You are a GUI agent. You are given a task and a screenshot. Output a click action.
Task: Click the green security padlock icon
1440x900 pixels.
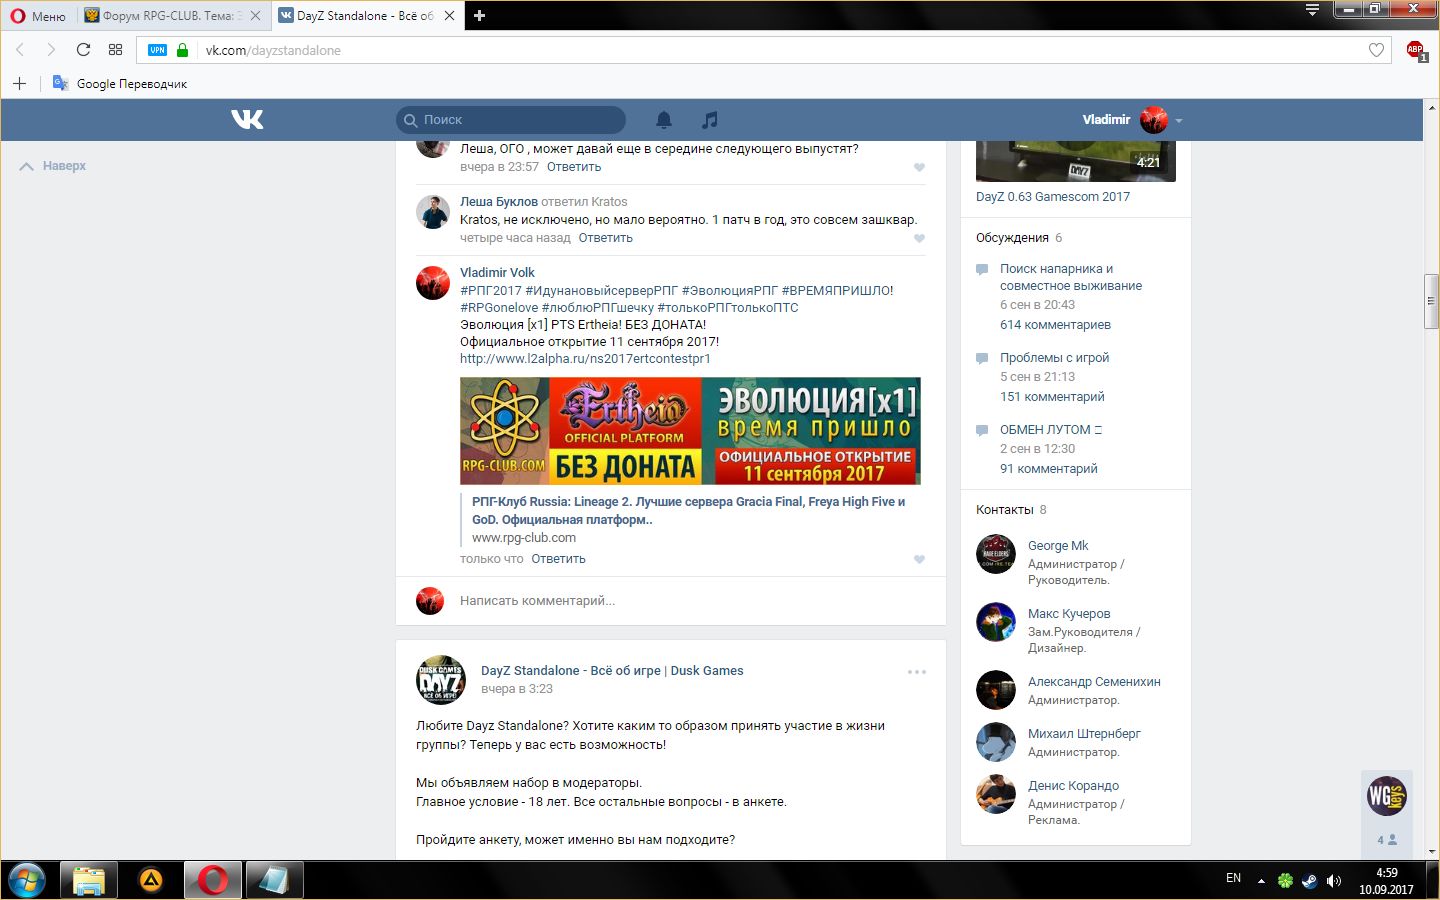(x=182, y=50)
